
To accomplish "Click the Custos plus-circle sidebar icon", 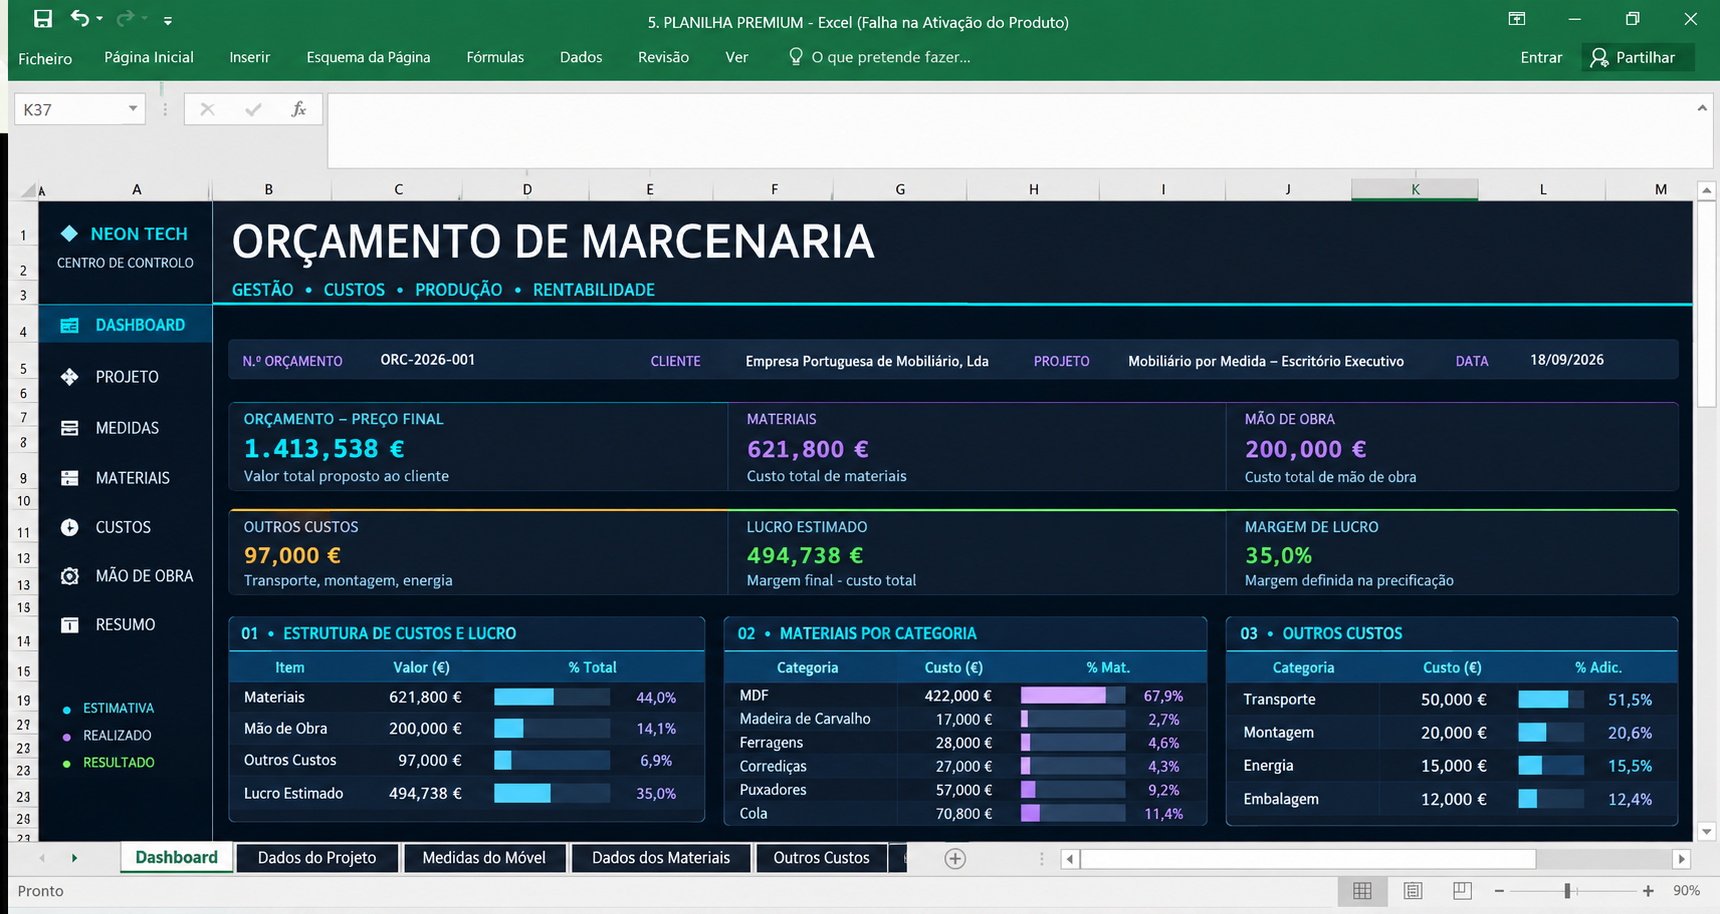I will pos(69,527).
